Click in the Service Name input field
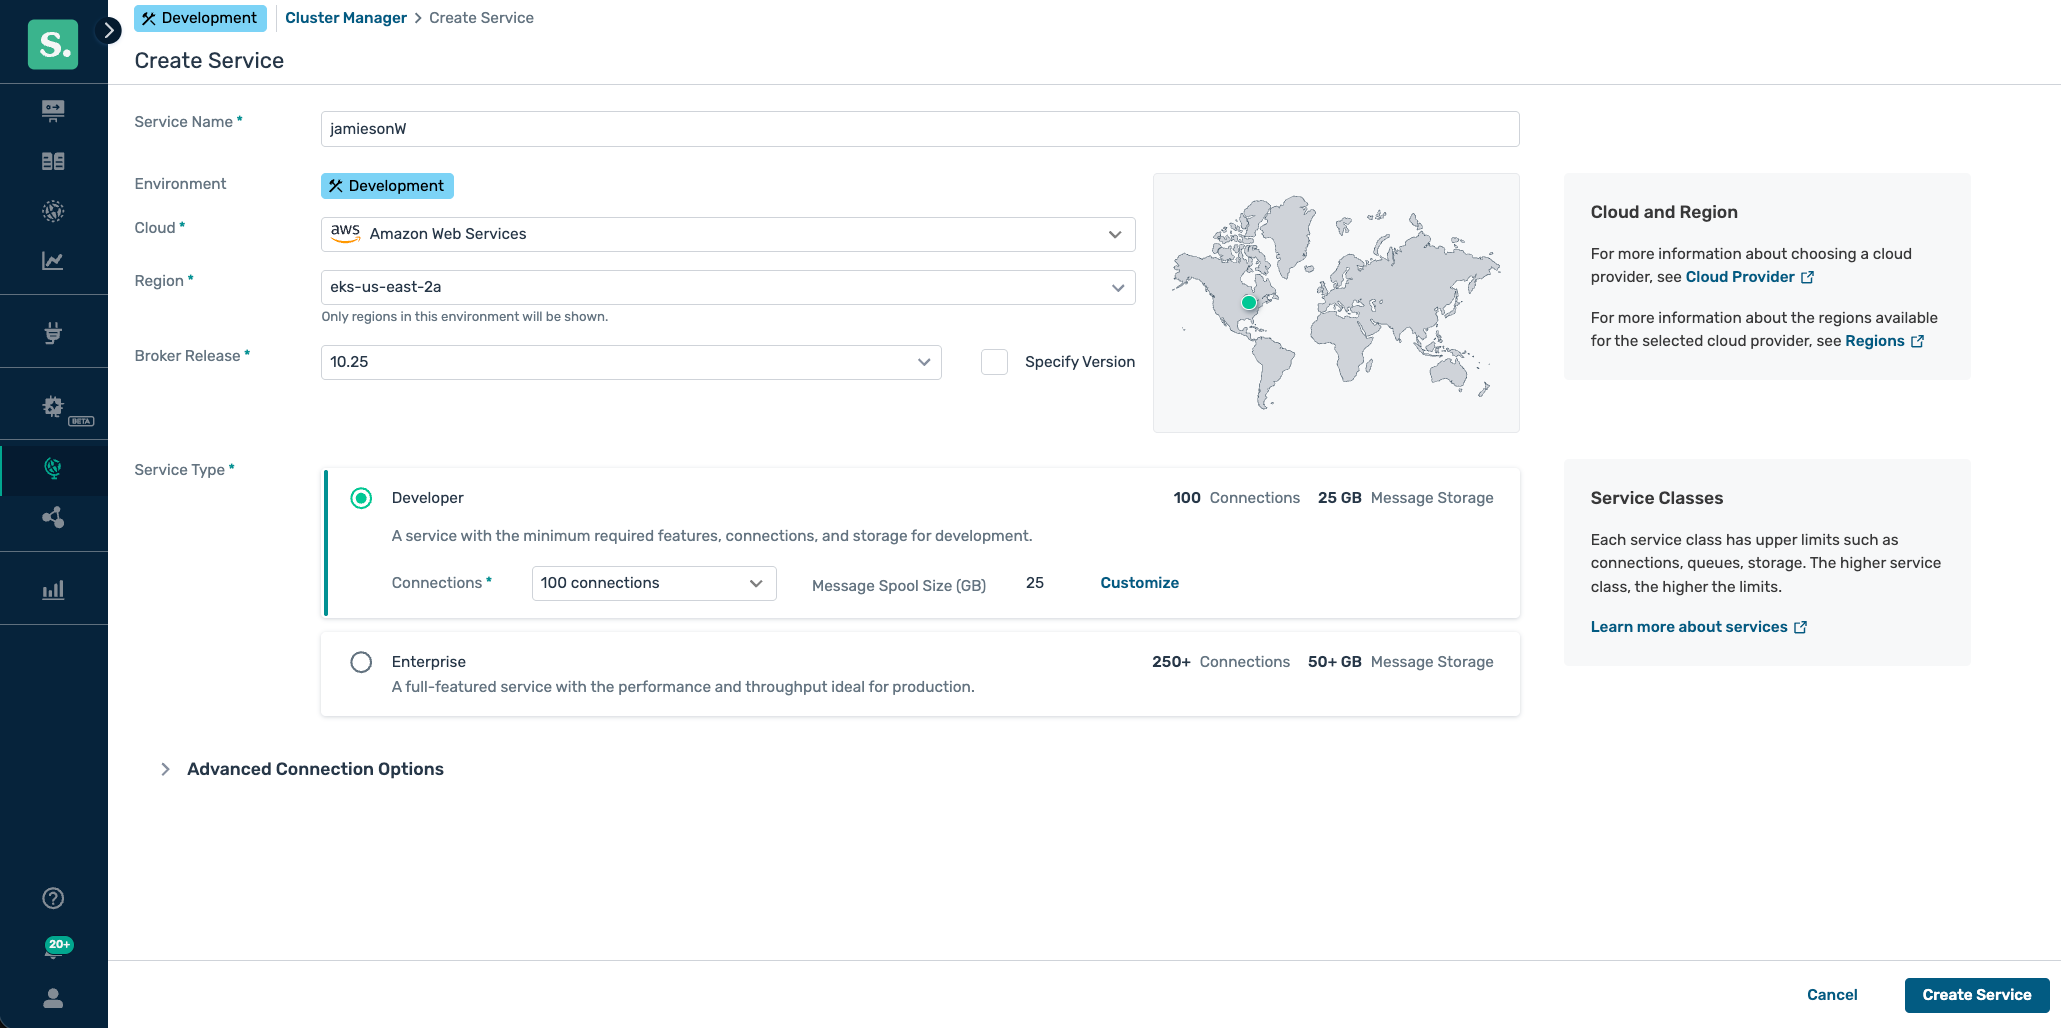 tap(919, 129)
